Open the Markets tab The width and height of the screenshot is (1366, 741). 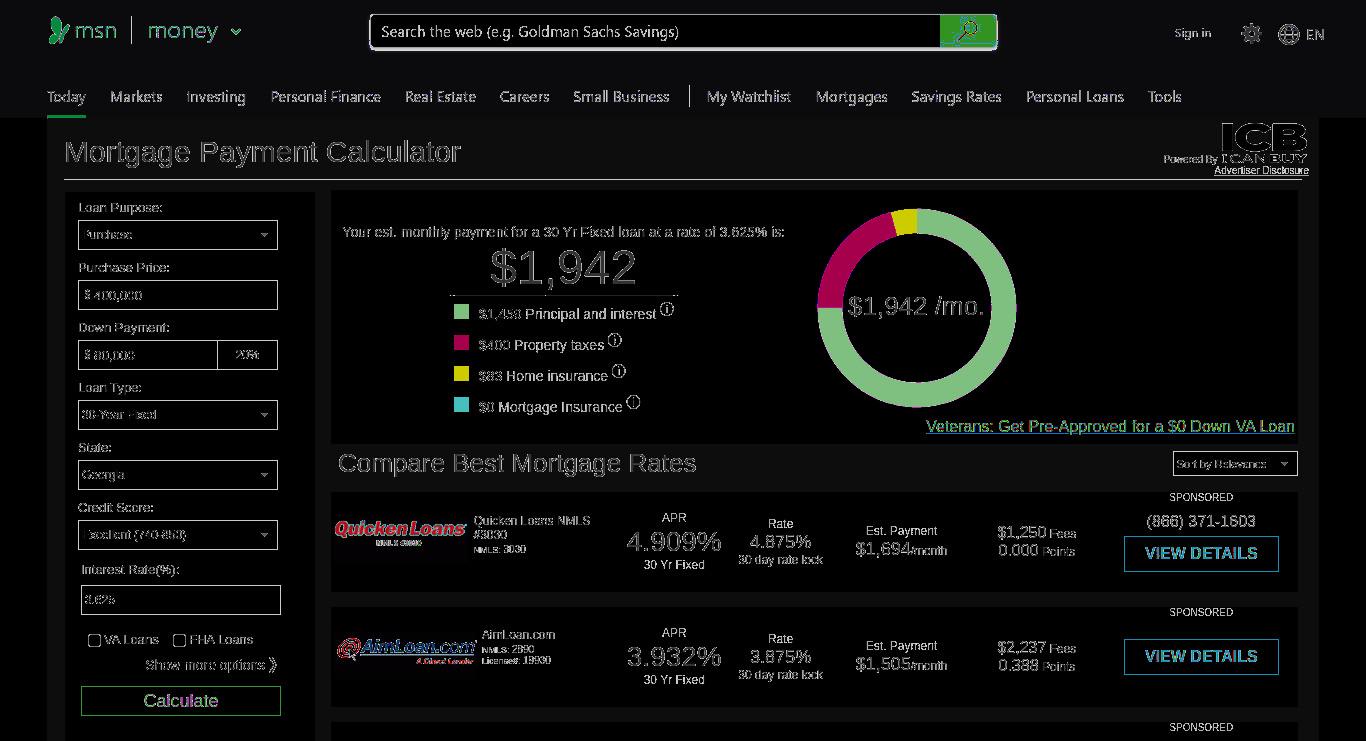click(136, 97)
